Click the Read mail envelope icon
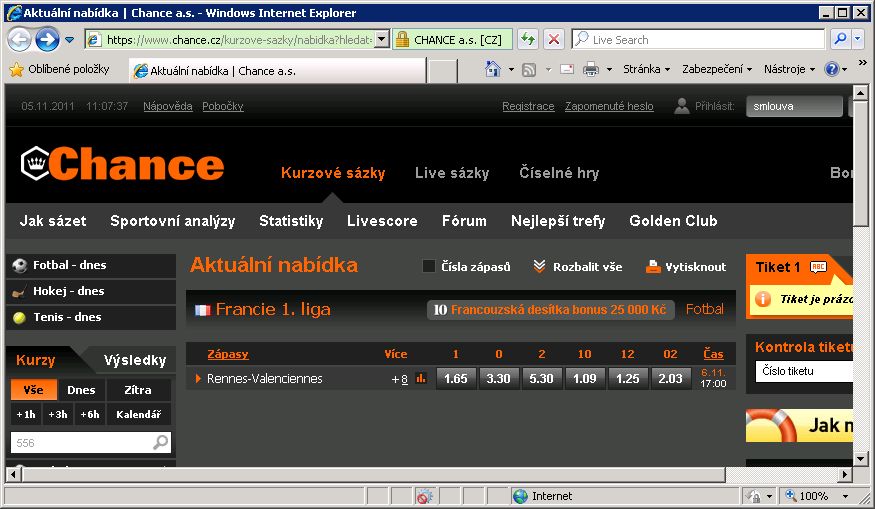This screenshot has width=875, height=509. [567, 69]
